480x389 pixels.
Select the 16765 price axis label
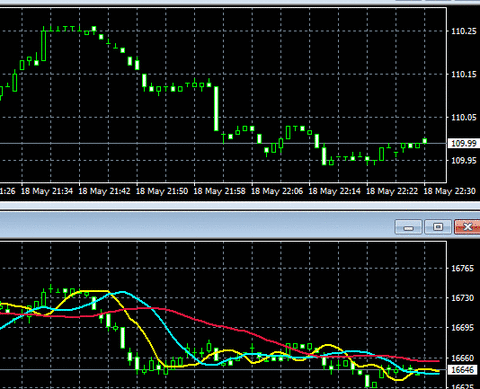462,269
